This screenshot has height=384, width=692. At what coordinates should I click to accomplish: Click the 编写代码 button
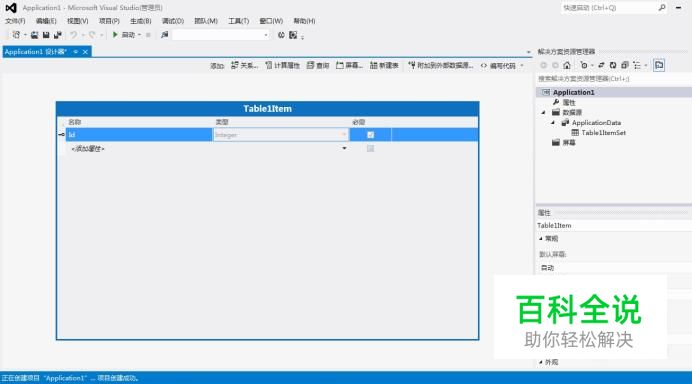(498, 65)
